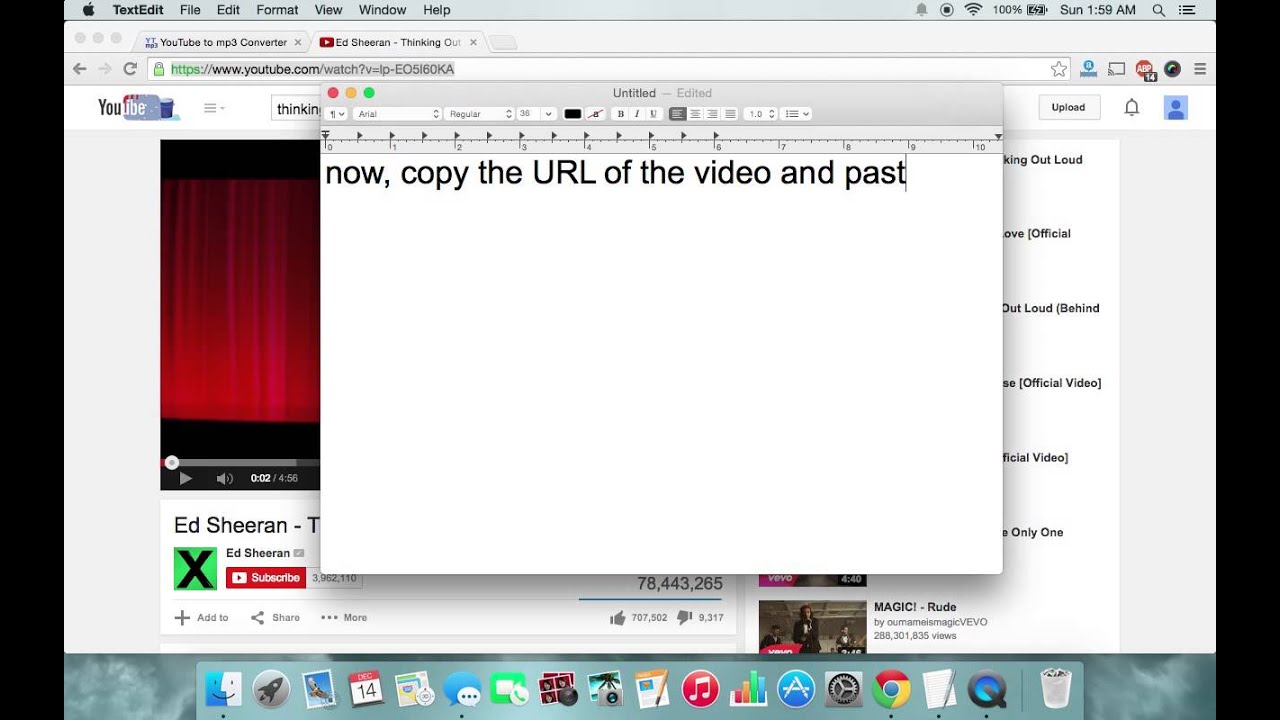Open the Regular typeface dropdown
The height and width of the screenshot is (720, 1280).
tap(479, 114)
